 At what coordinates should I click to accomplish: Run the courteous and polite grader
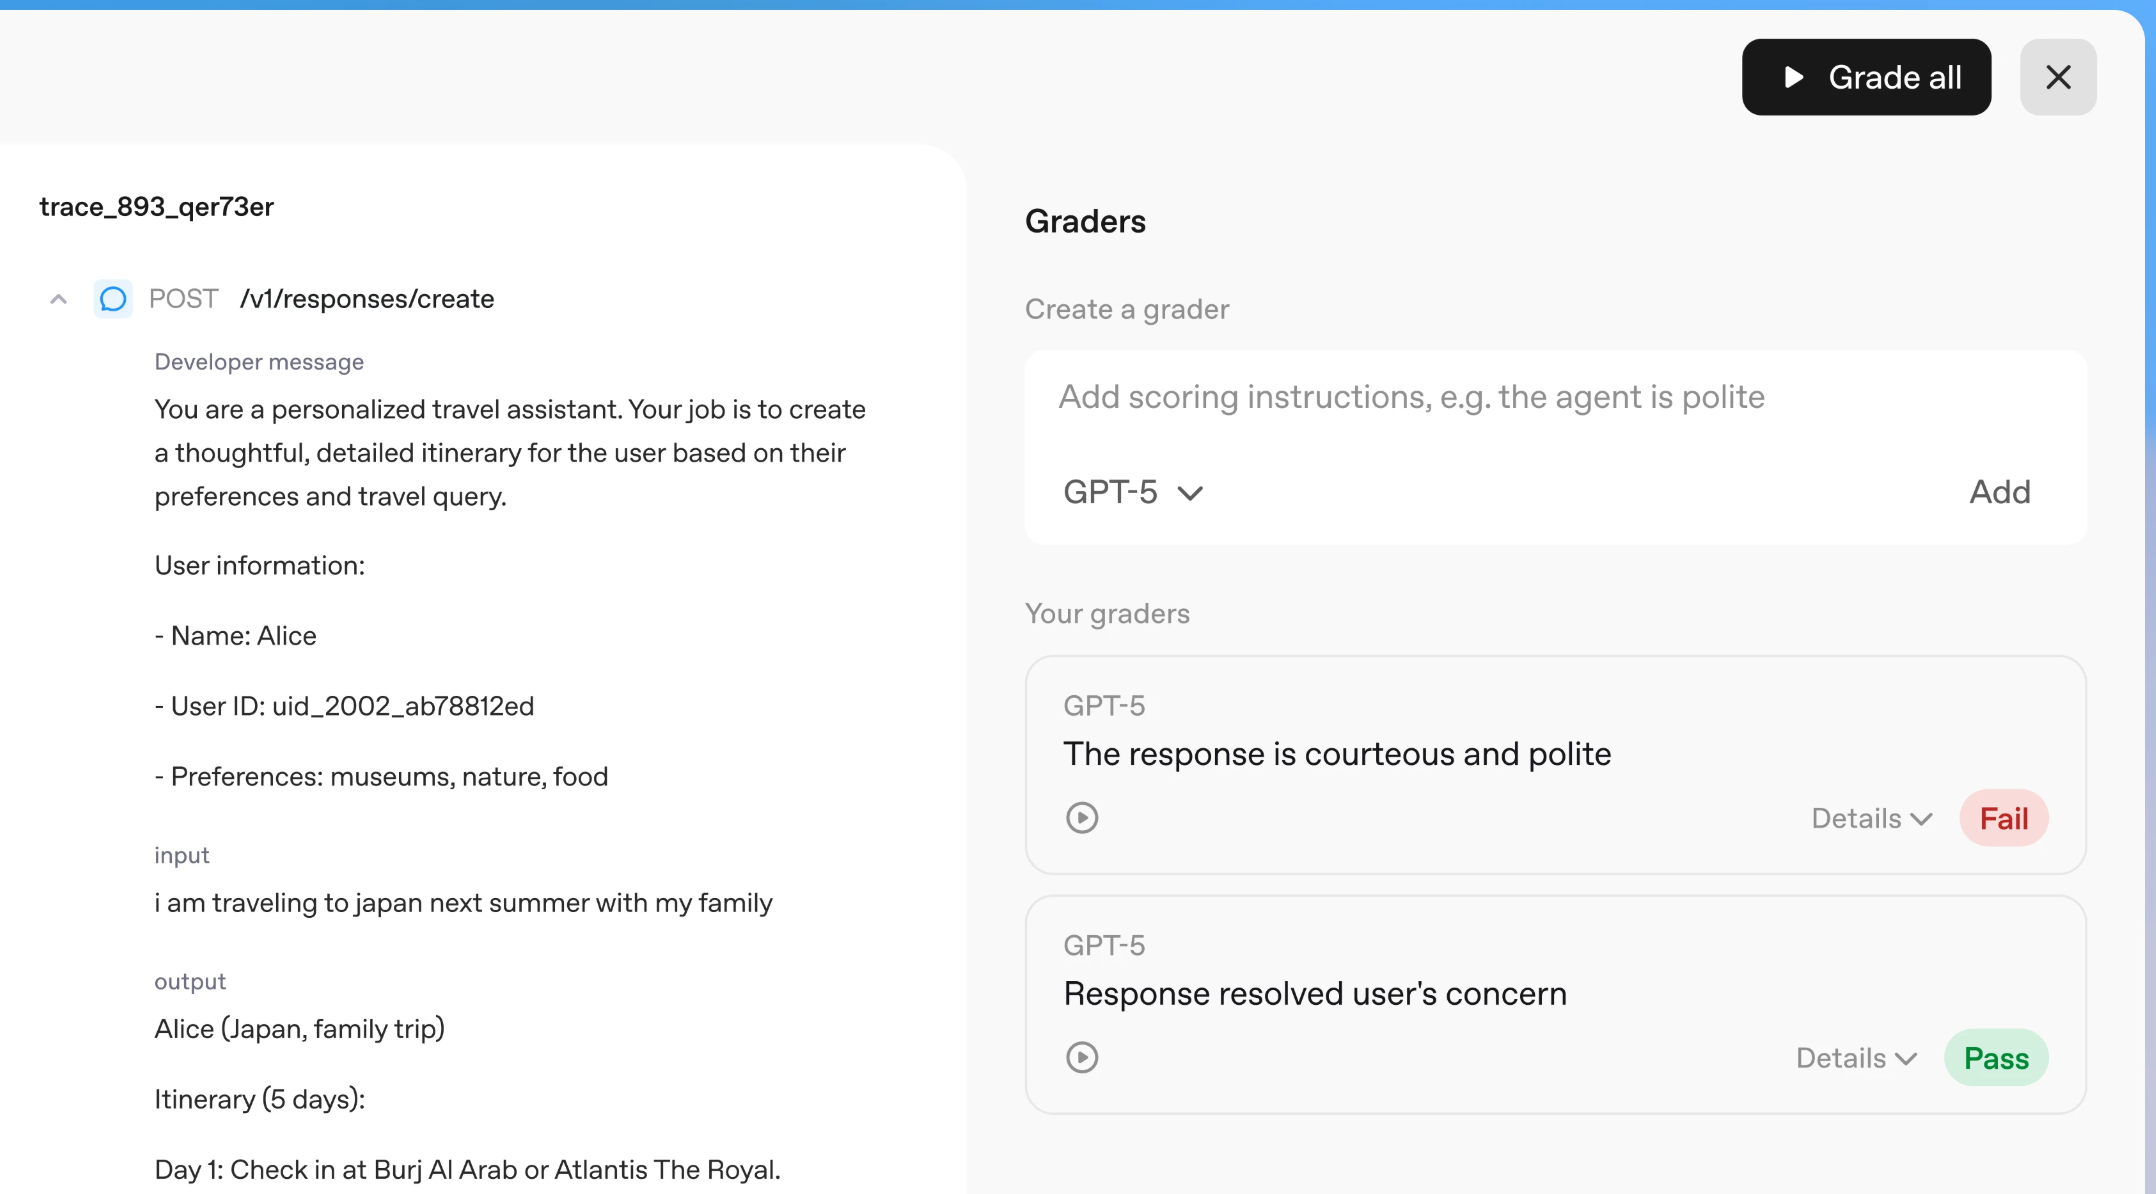1082,818
